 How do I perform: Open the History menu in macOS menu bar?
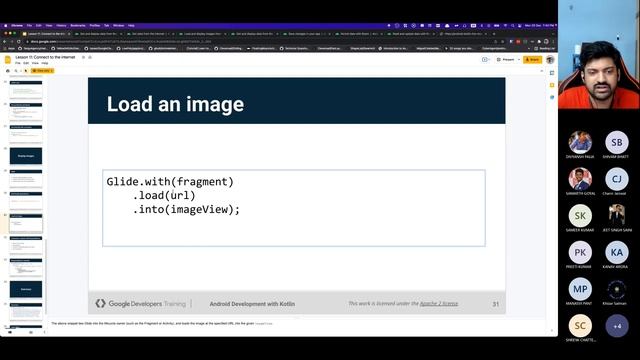(61, 26)
